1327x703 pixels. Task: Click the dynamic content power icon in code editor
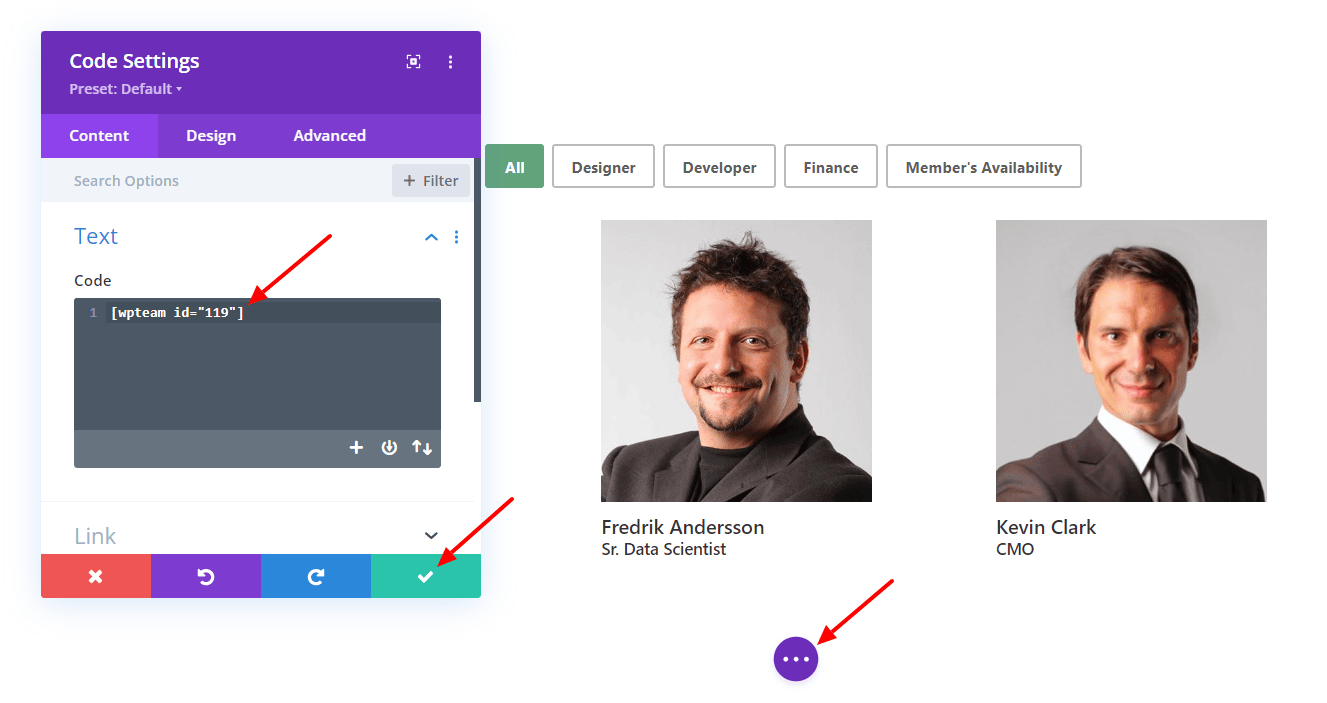(389, 448)
